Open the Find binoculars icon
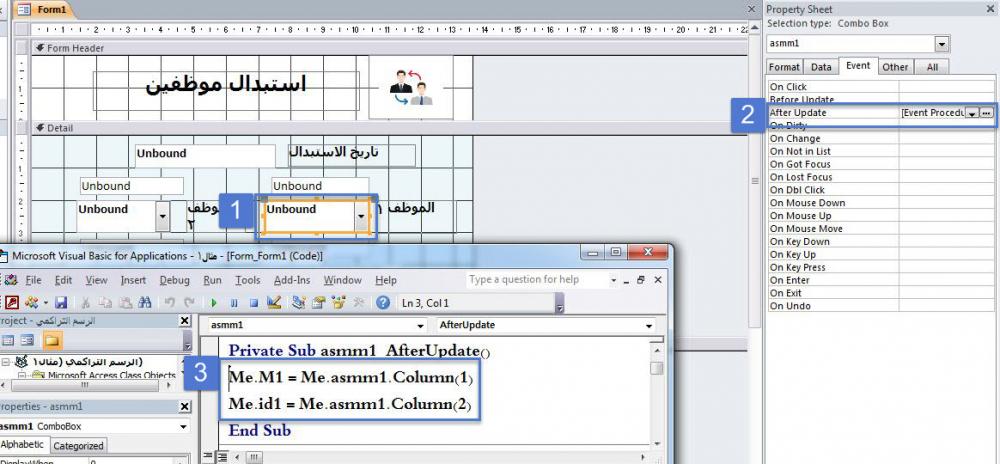 click(144, 302)
